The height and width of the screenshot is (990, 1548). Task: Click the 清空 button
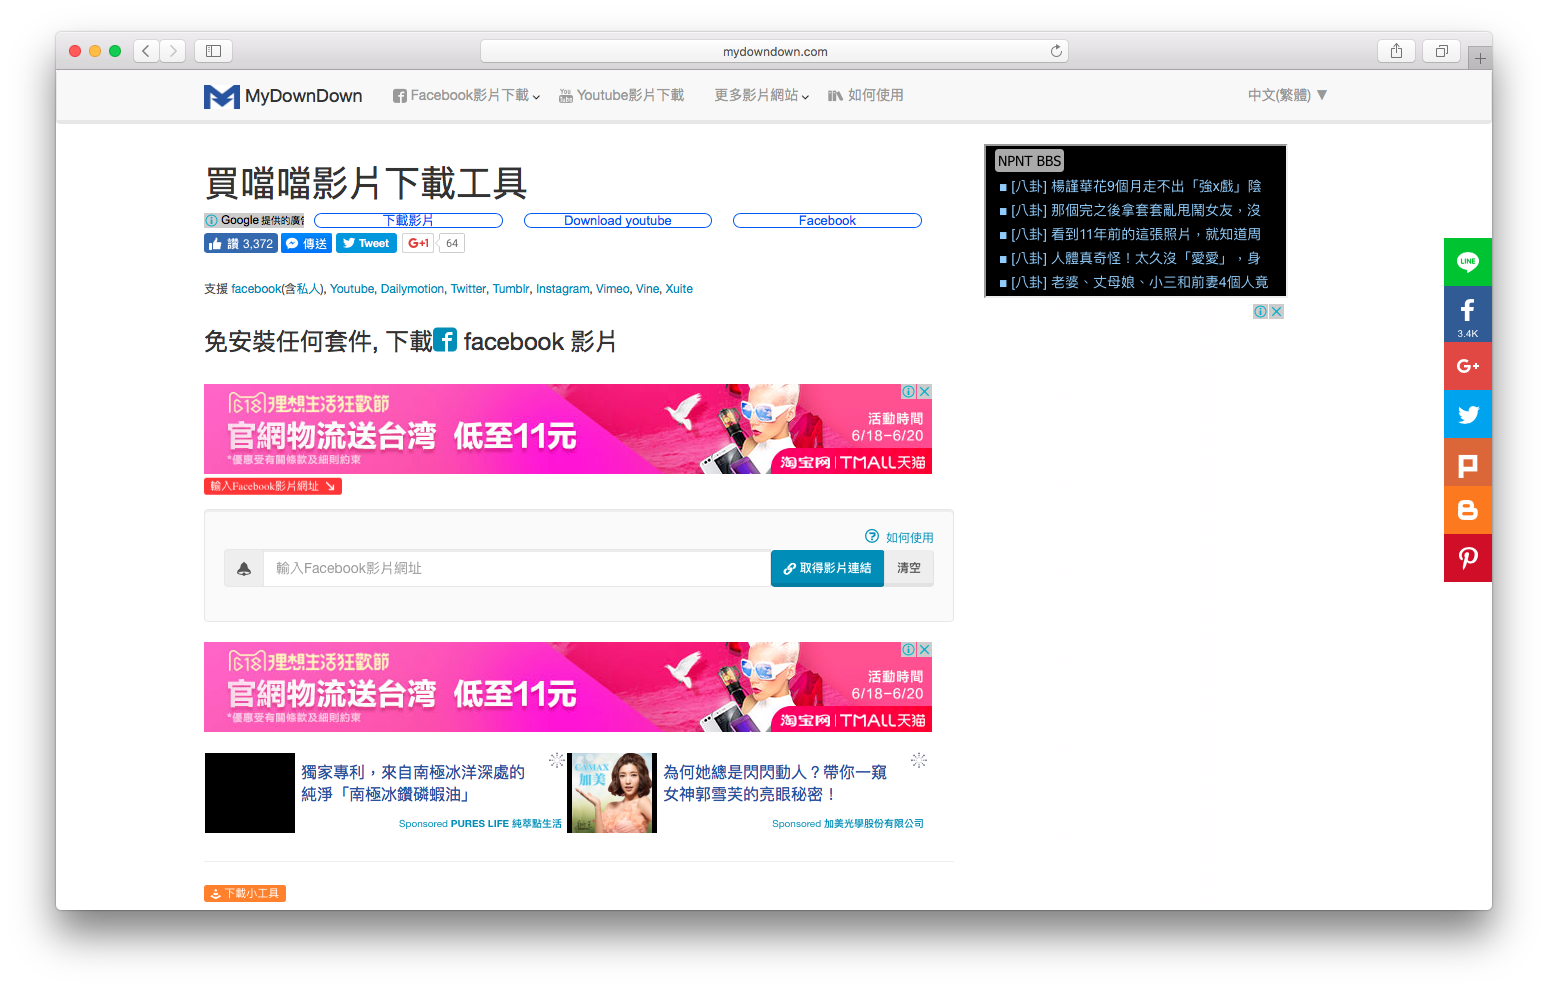909,568
